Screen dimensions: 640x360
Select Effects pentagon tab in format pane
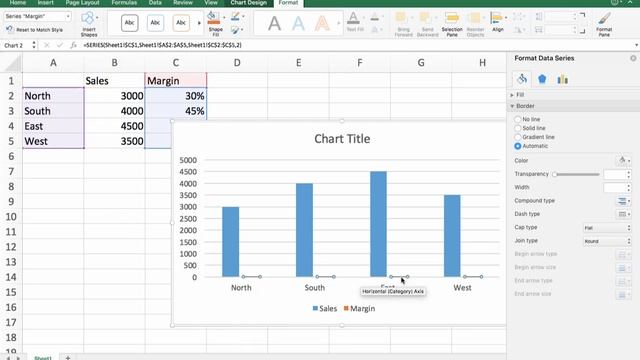542,79
